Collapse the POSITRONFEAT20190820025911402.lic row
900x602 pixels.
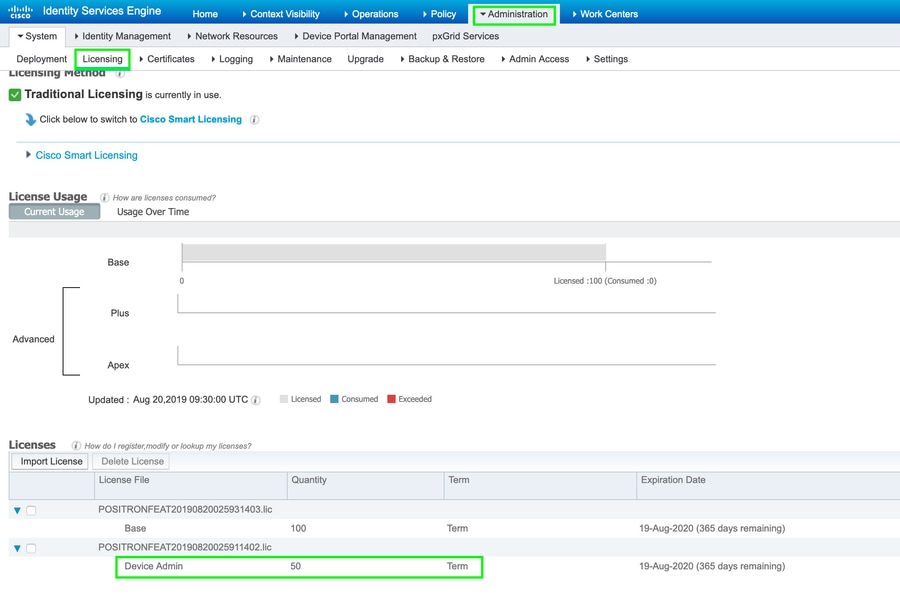(x=17, y=548)
